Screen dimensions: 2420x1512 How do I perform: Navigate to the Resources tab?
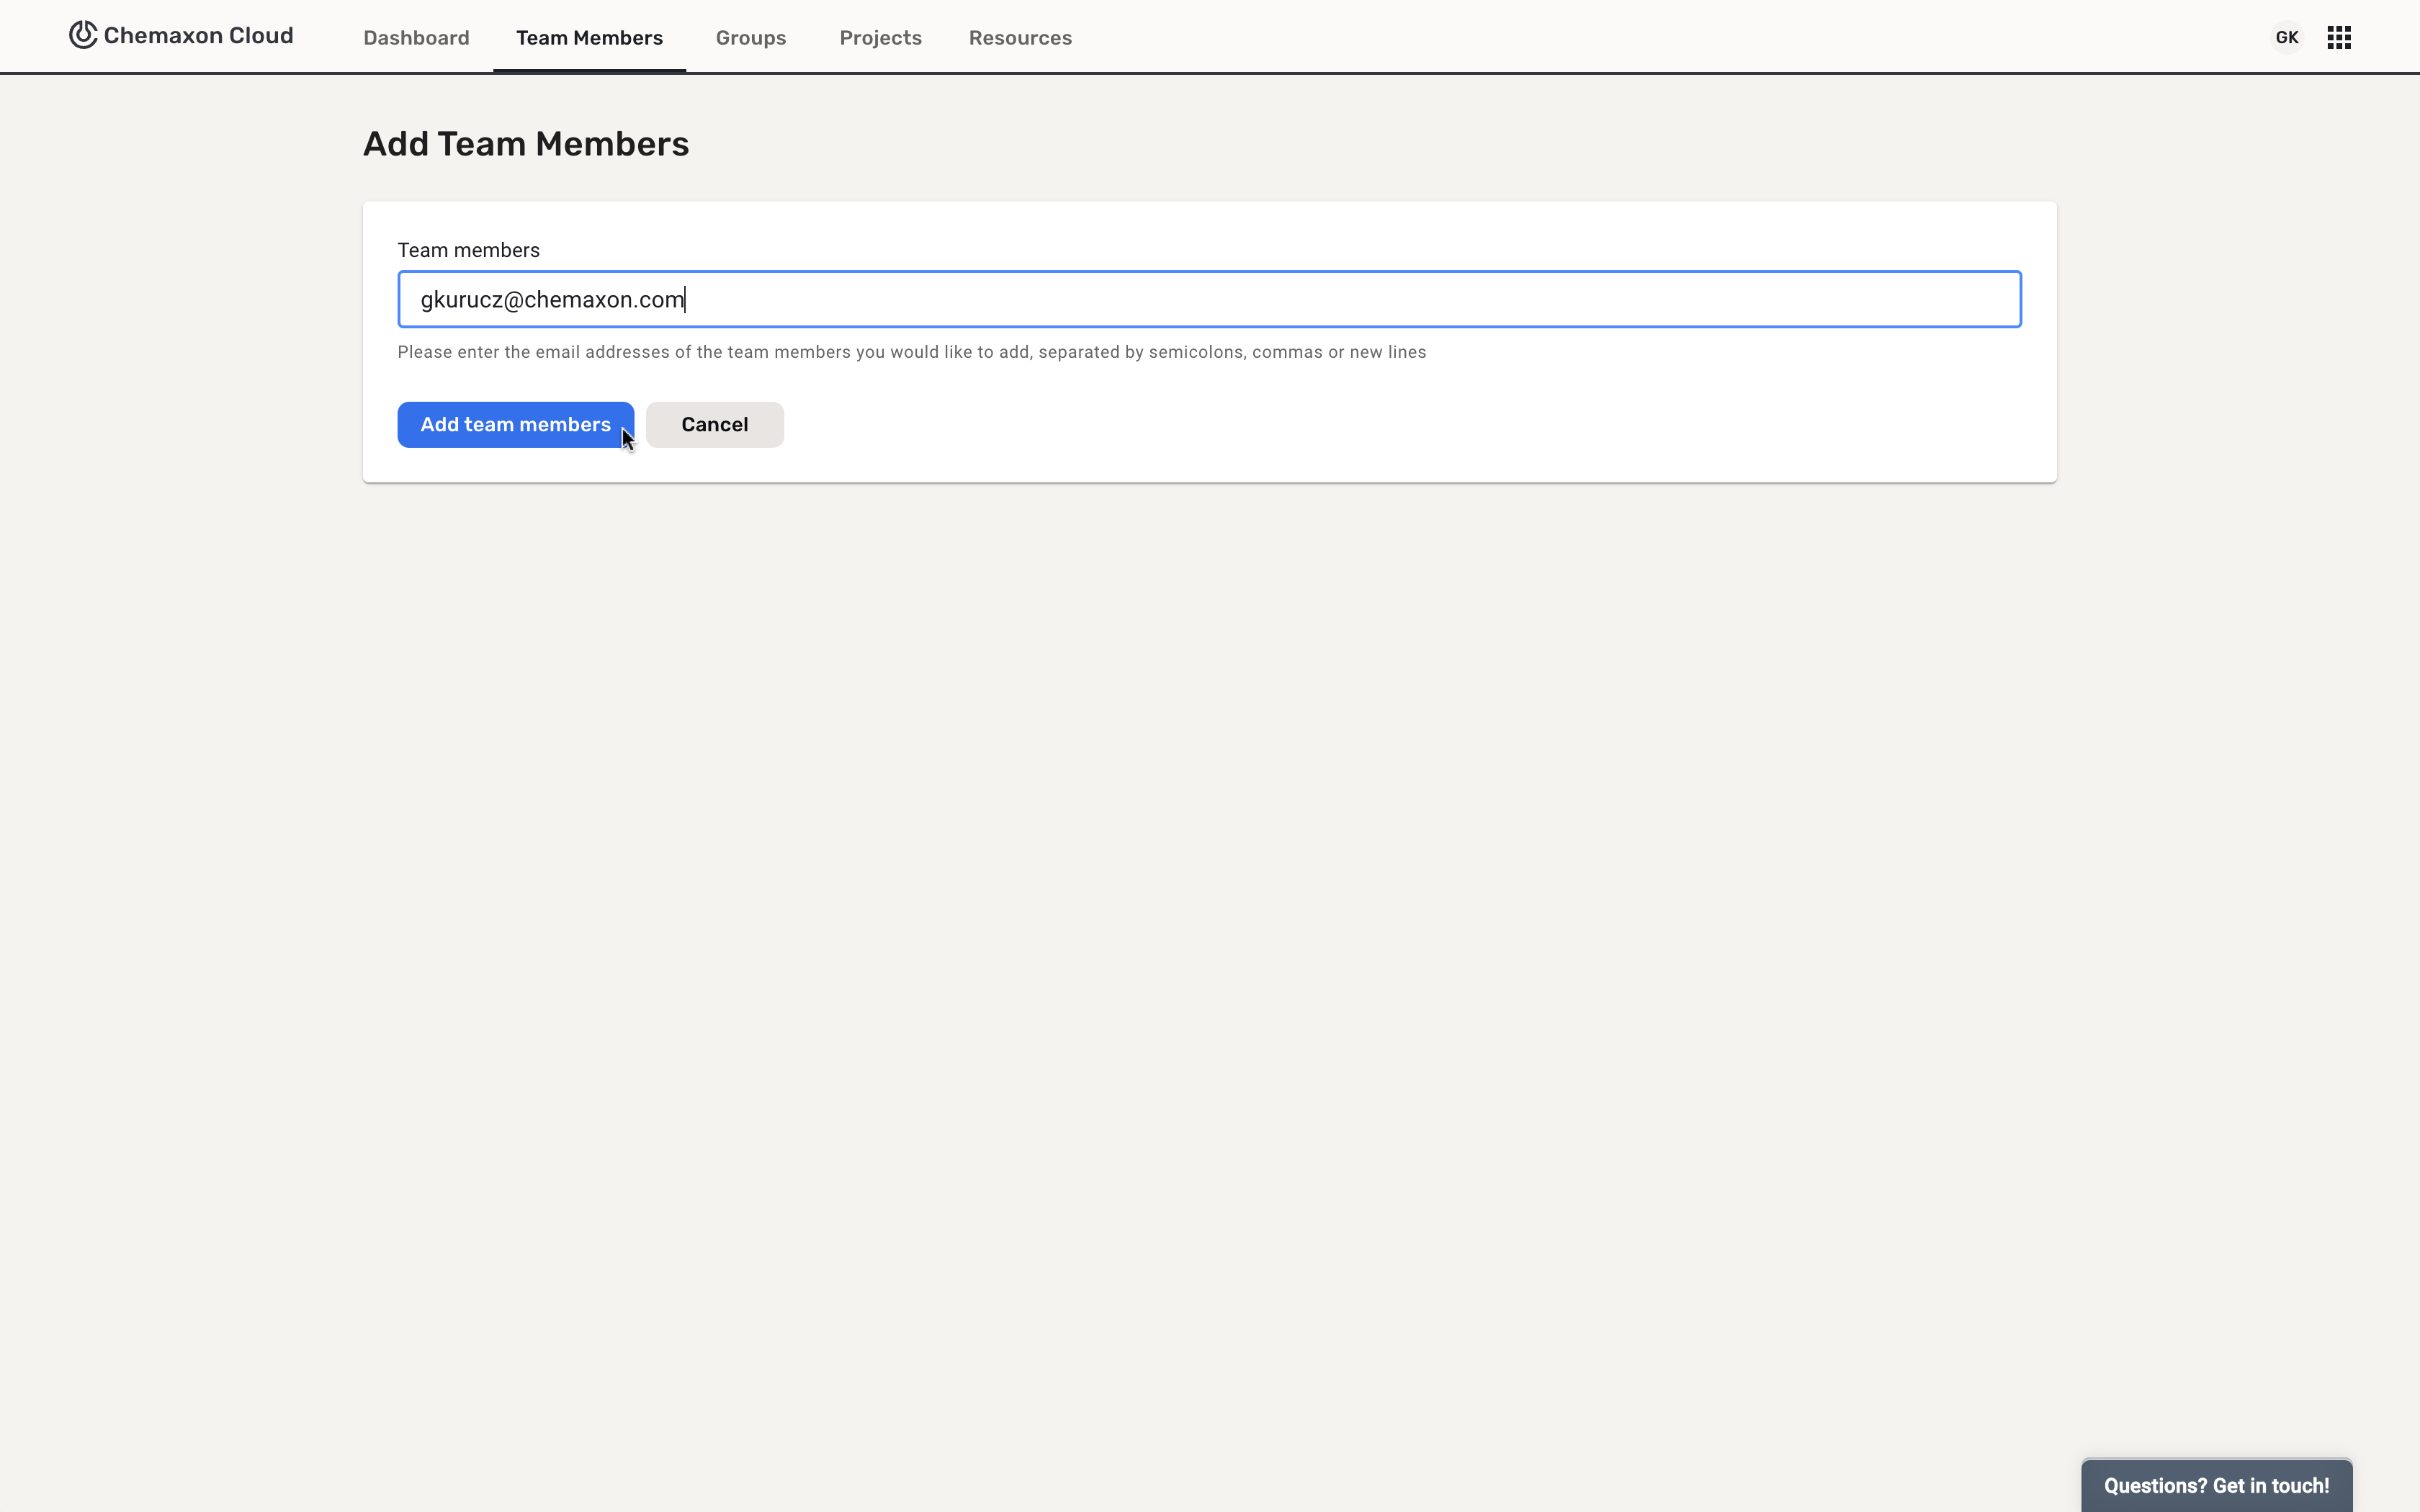click(x=1019, y=38)
